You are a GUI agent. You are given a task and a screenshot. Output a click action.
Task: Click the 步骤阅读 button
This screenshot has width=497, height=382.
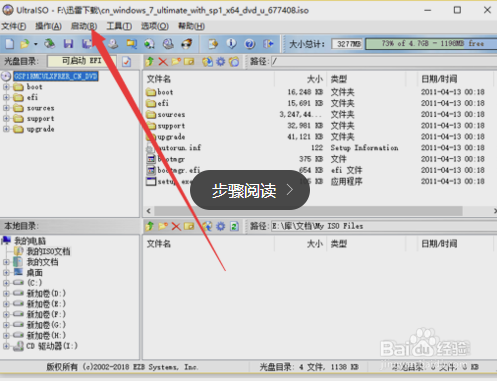coord(250,190)
